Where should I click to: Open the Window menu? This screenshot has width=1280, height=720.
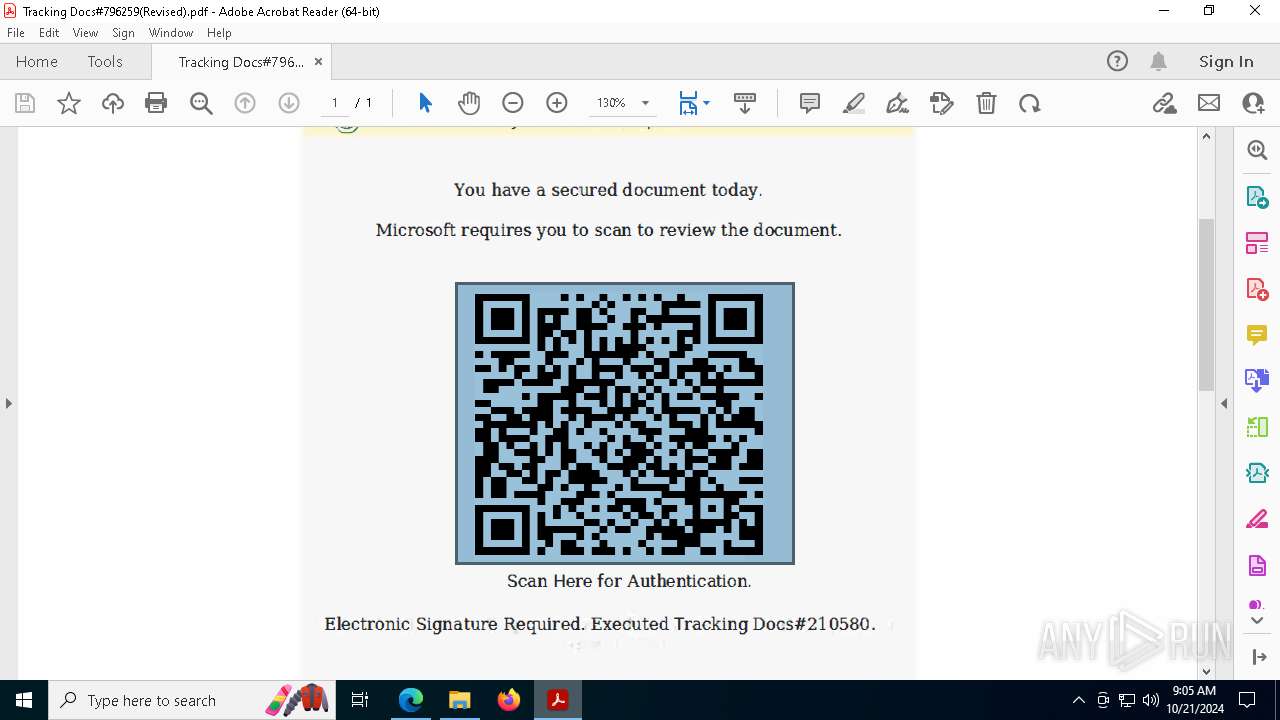(171, 33)
